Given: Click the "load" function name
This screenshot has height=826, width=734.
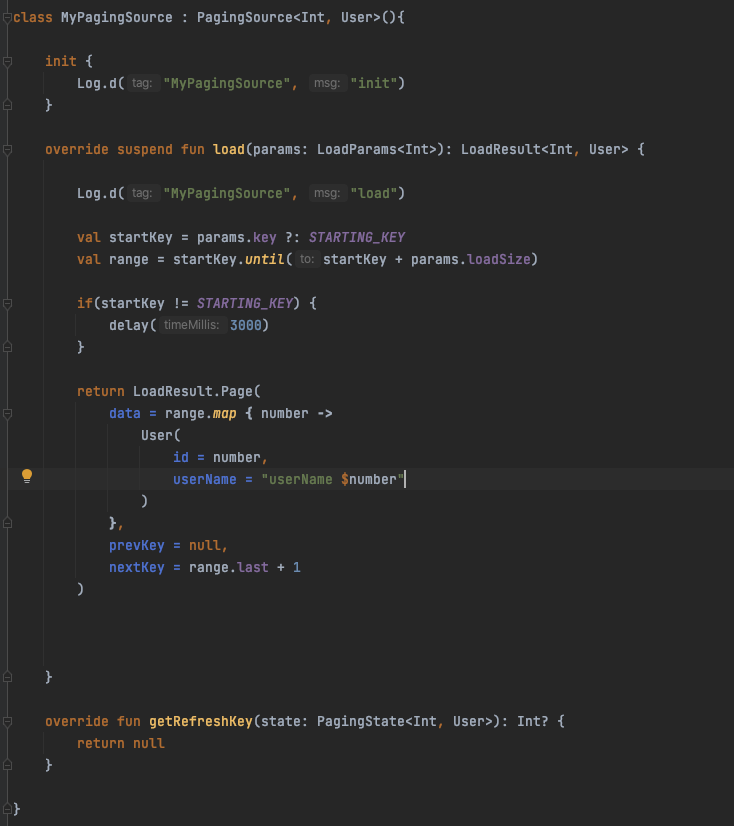Looking at the screenshot, I should (x=229, y=150).
